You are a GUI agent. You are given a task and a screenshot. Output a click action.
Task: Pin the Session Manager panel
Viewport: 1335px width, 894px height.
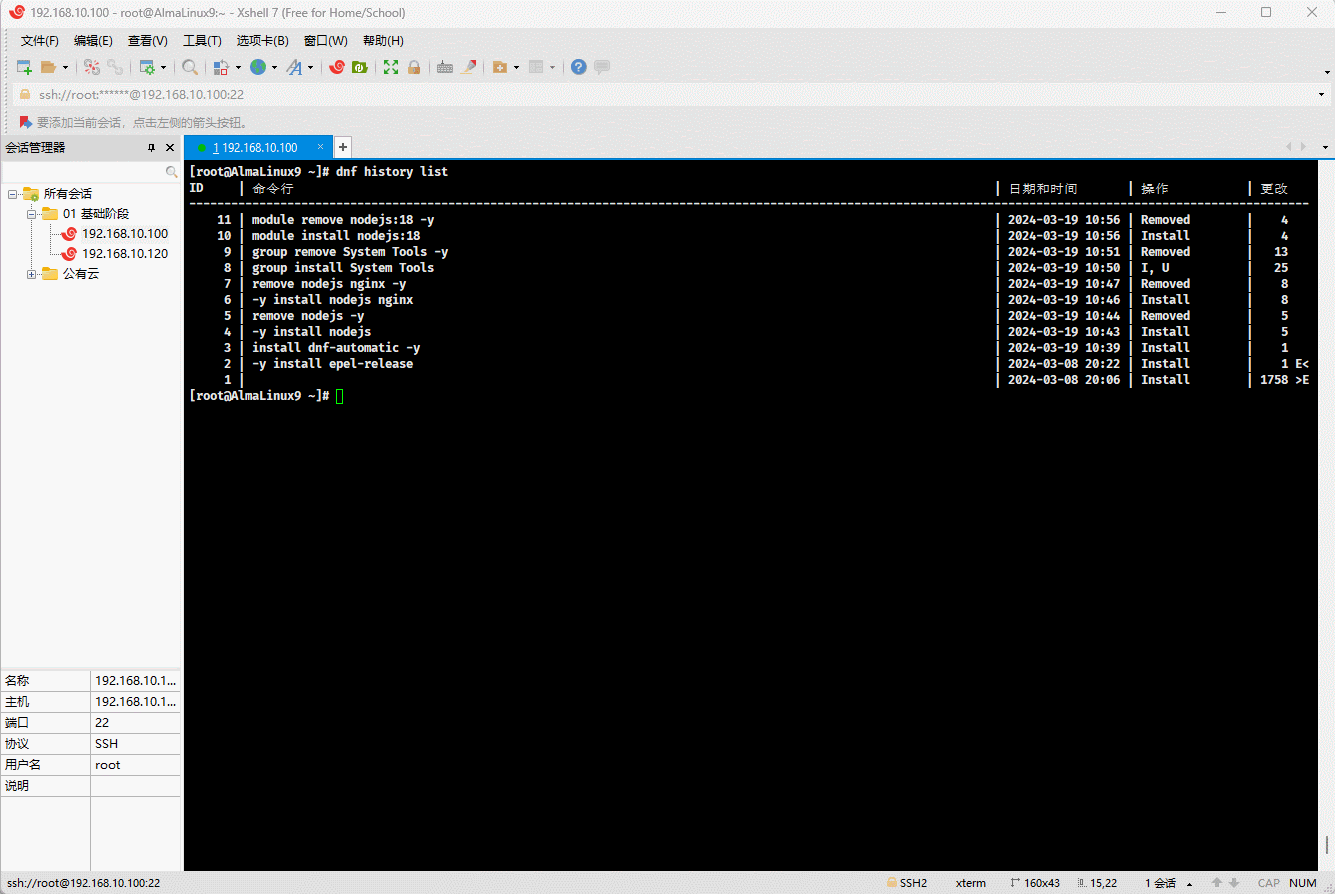151,147
